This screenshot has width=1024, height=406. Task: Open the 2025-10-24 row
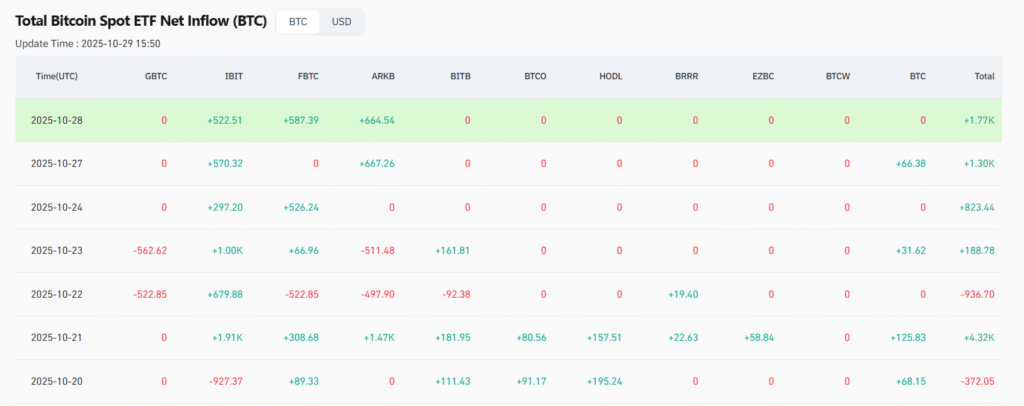tap(57, 207)
